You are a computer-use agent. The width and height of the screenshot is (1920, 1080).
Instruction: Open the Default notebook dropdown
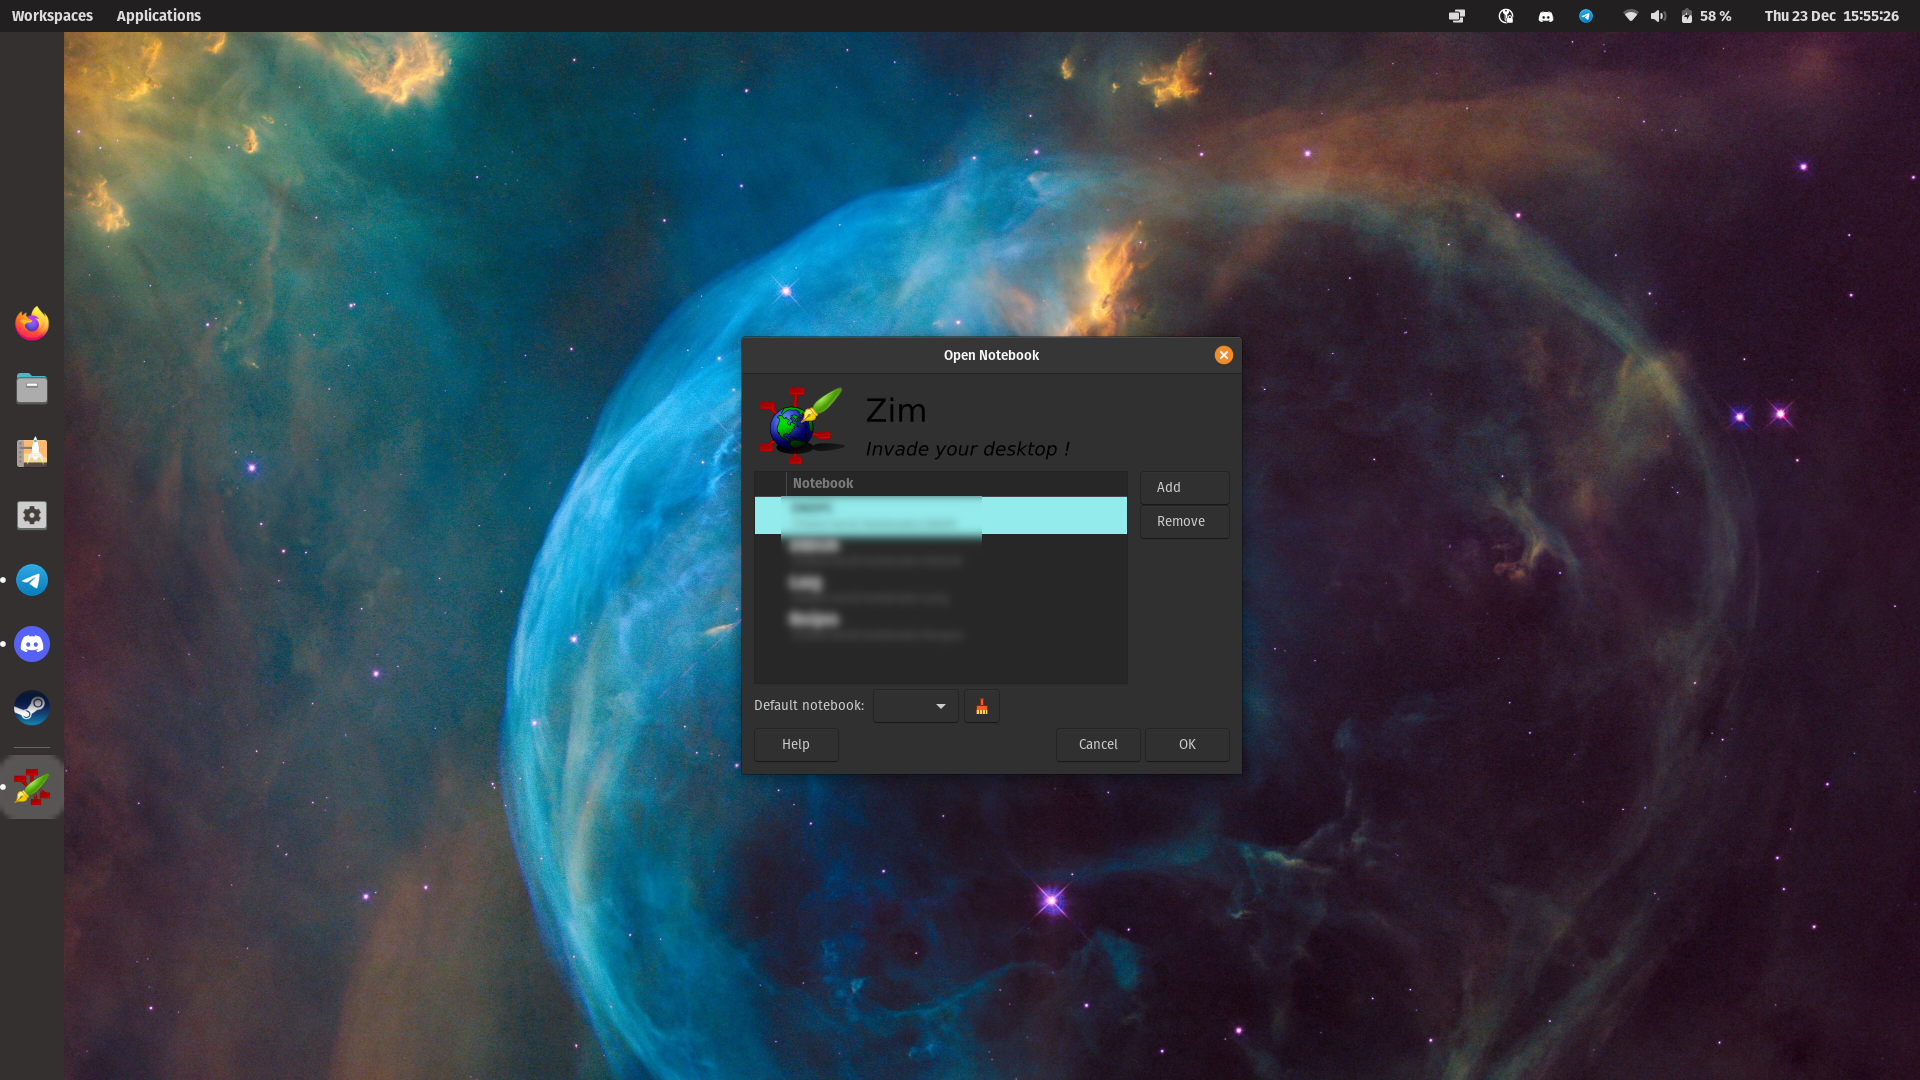pos(915,707)
